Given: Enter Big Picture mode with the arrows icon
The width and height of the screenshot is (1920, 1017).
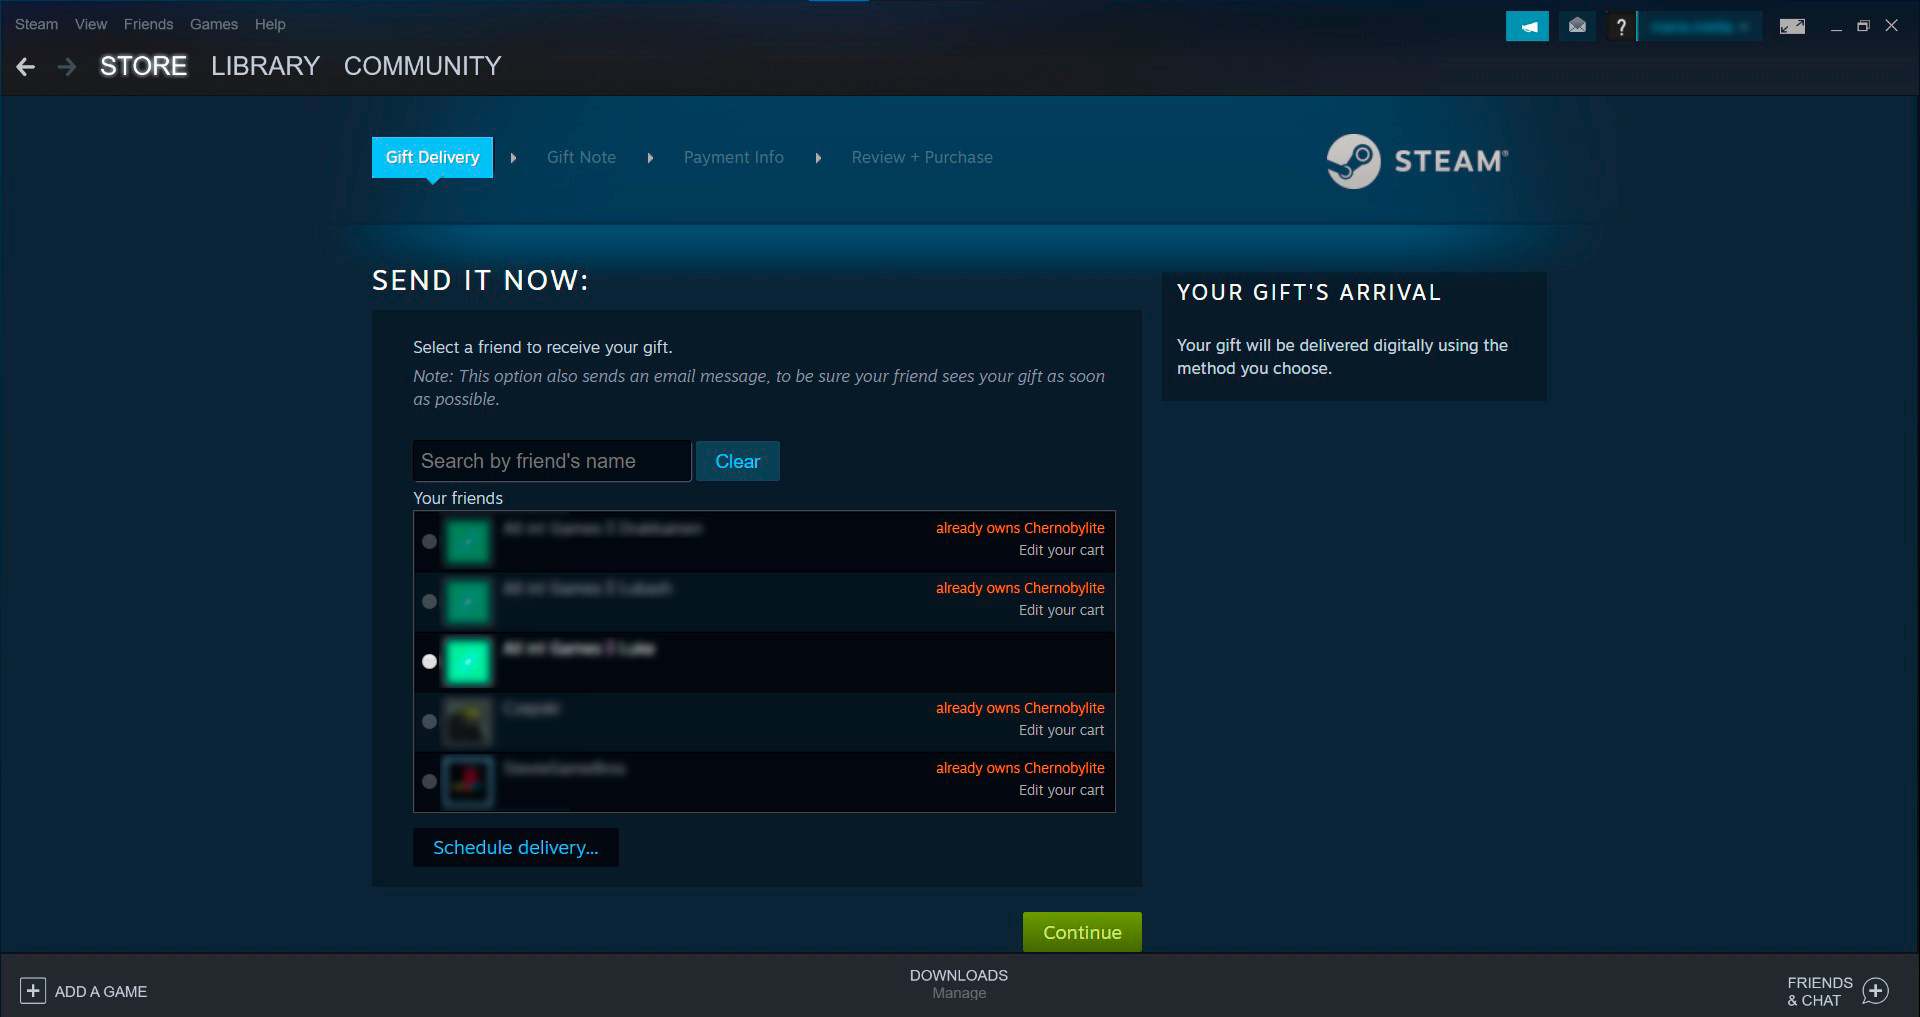Looking at the screenshot, I should (x=1792, y=26).
